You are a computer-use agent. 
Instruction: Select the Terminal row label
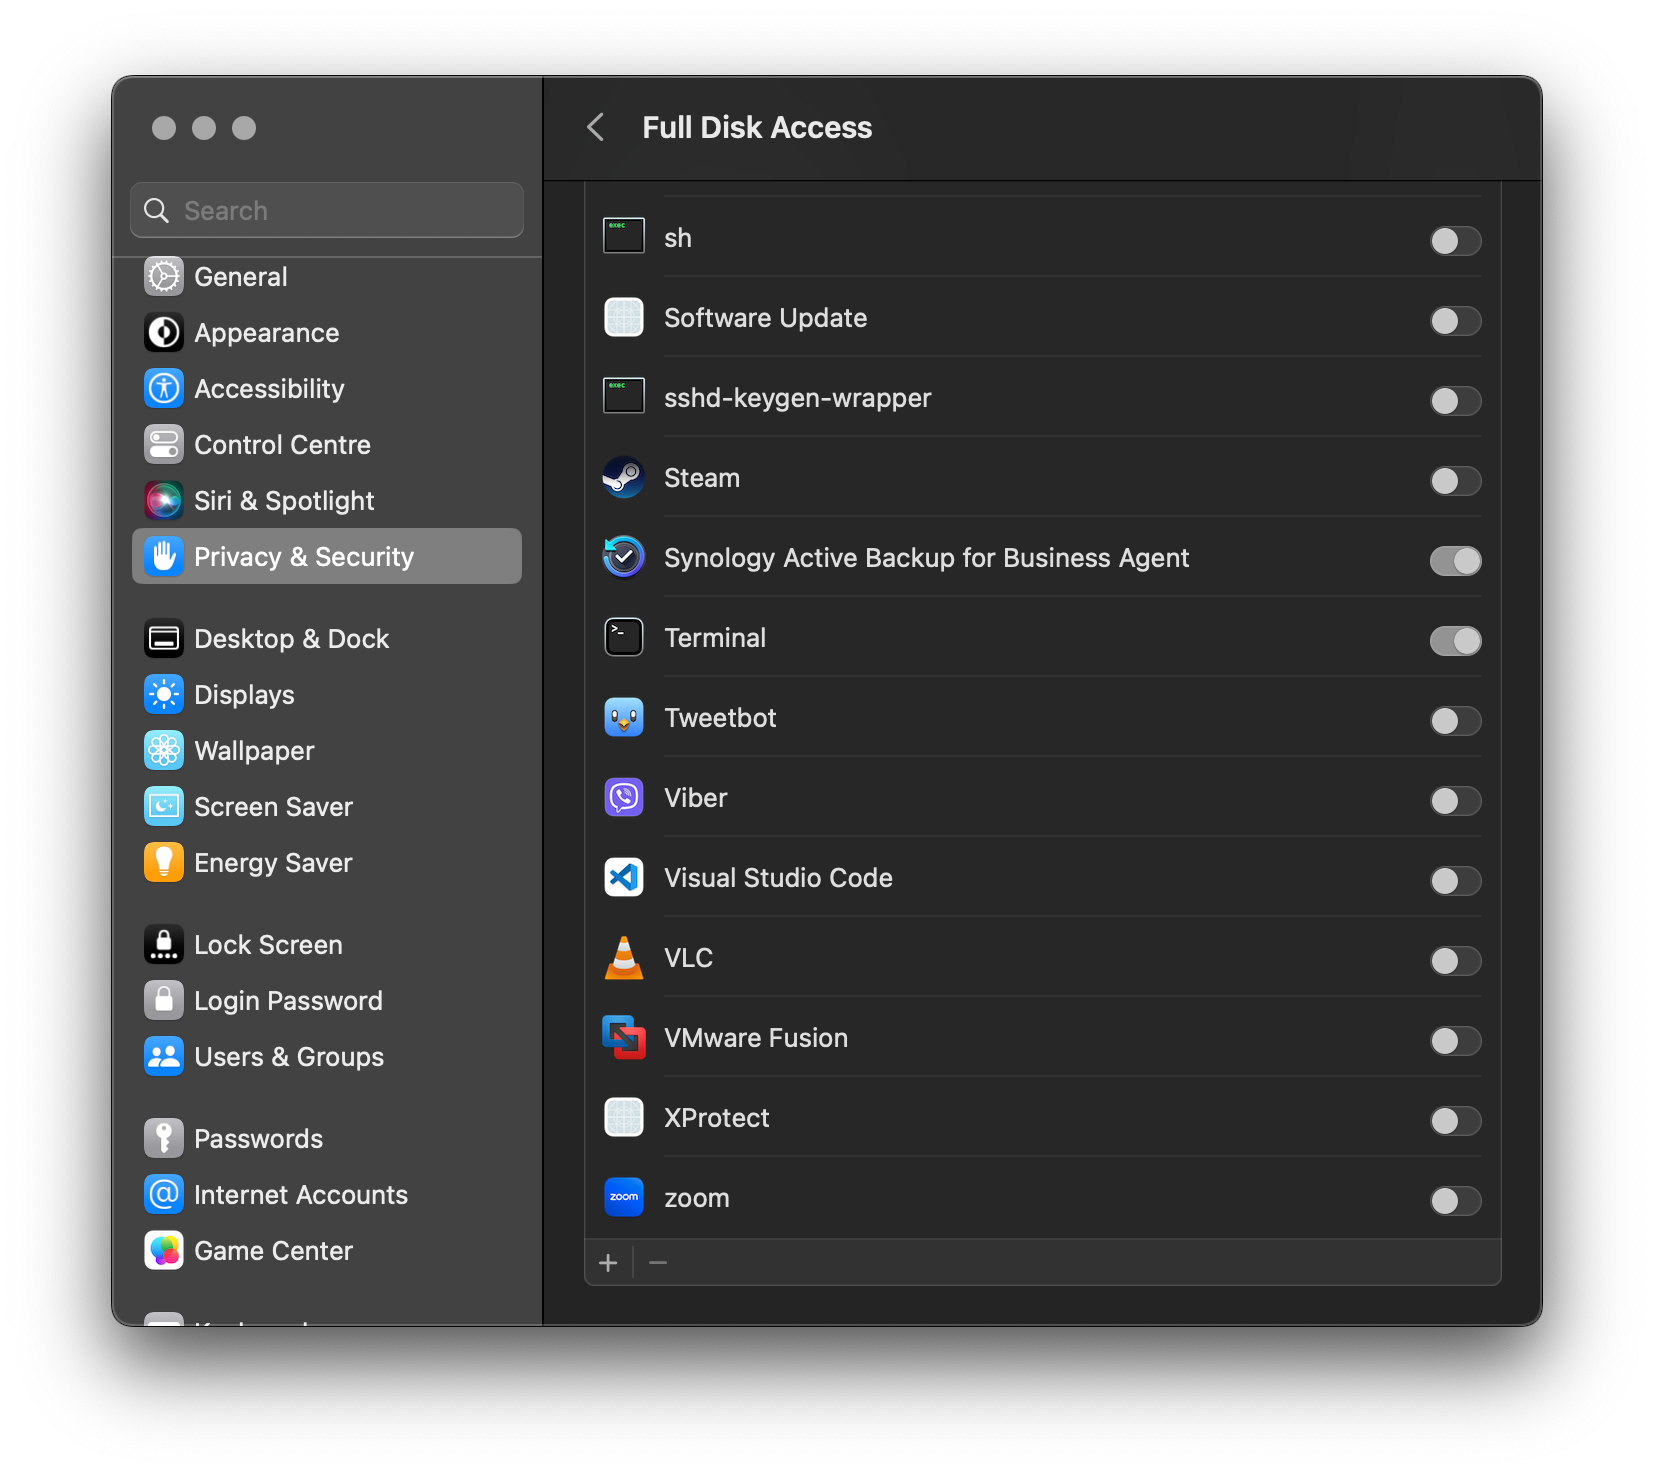tap(715, 638)
